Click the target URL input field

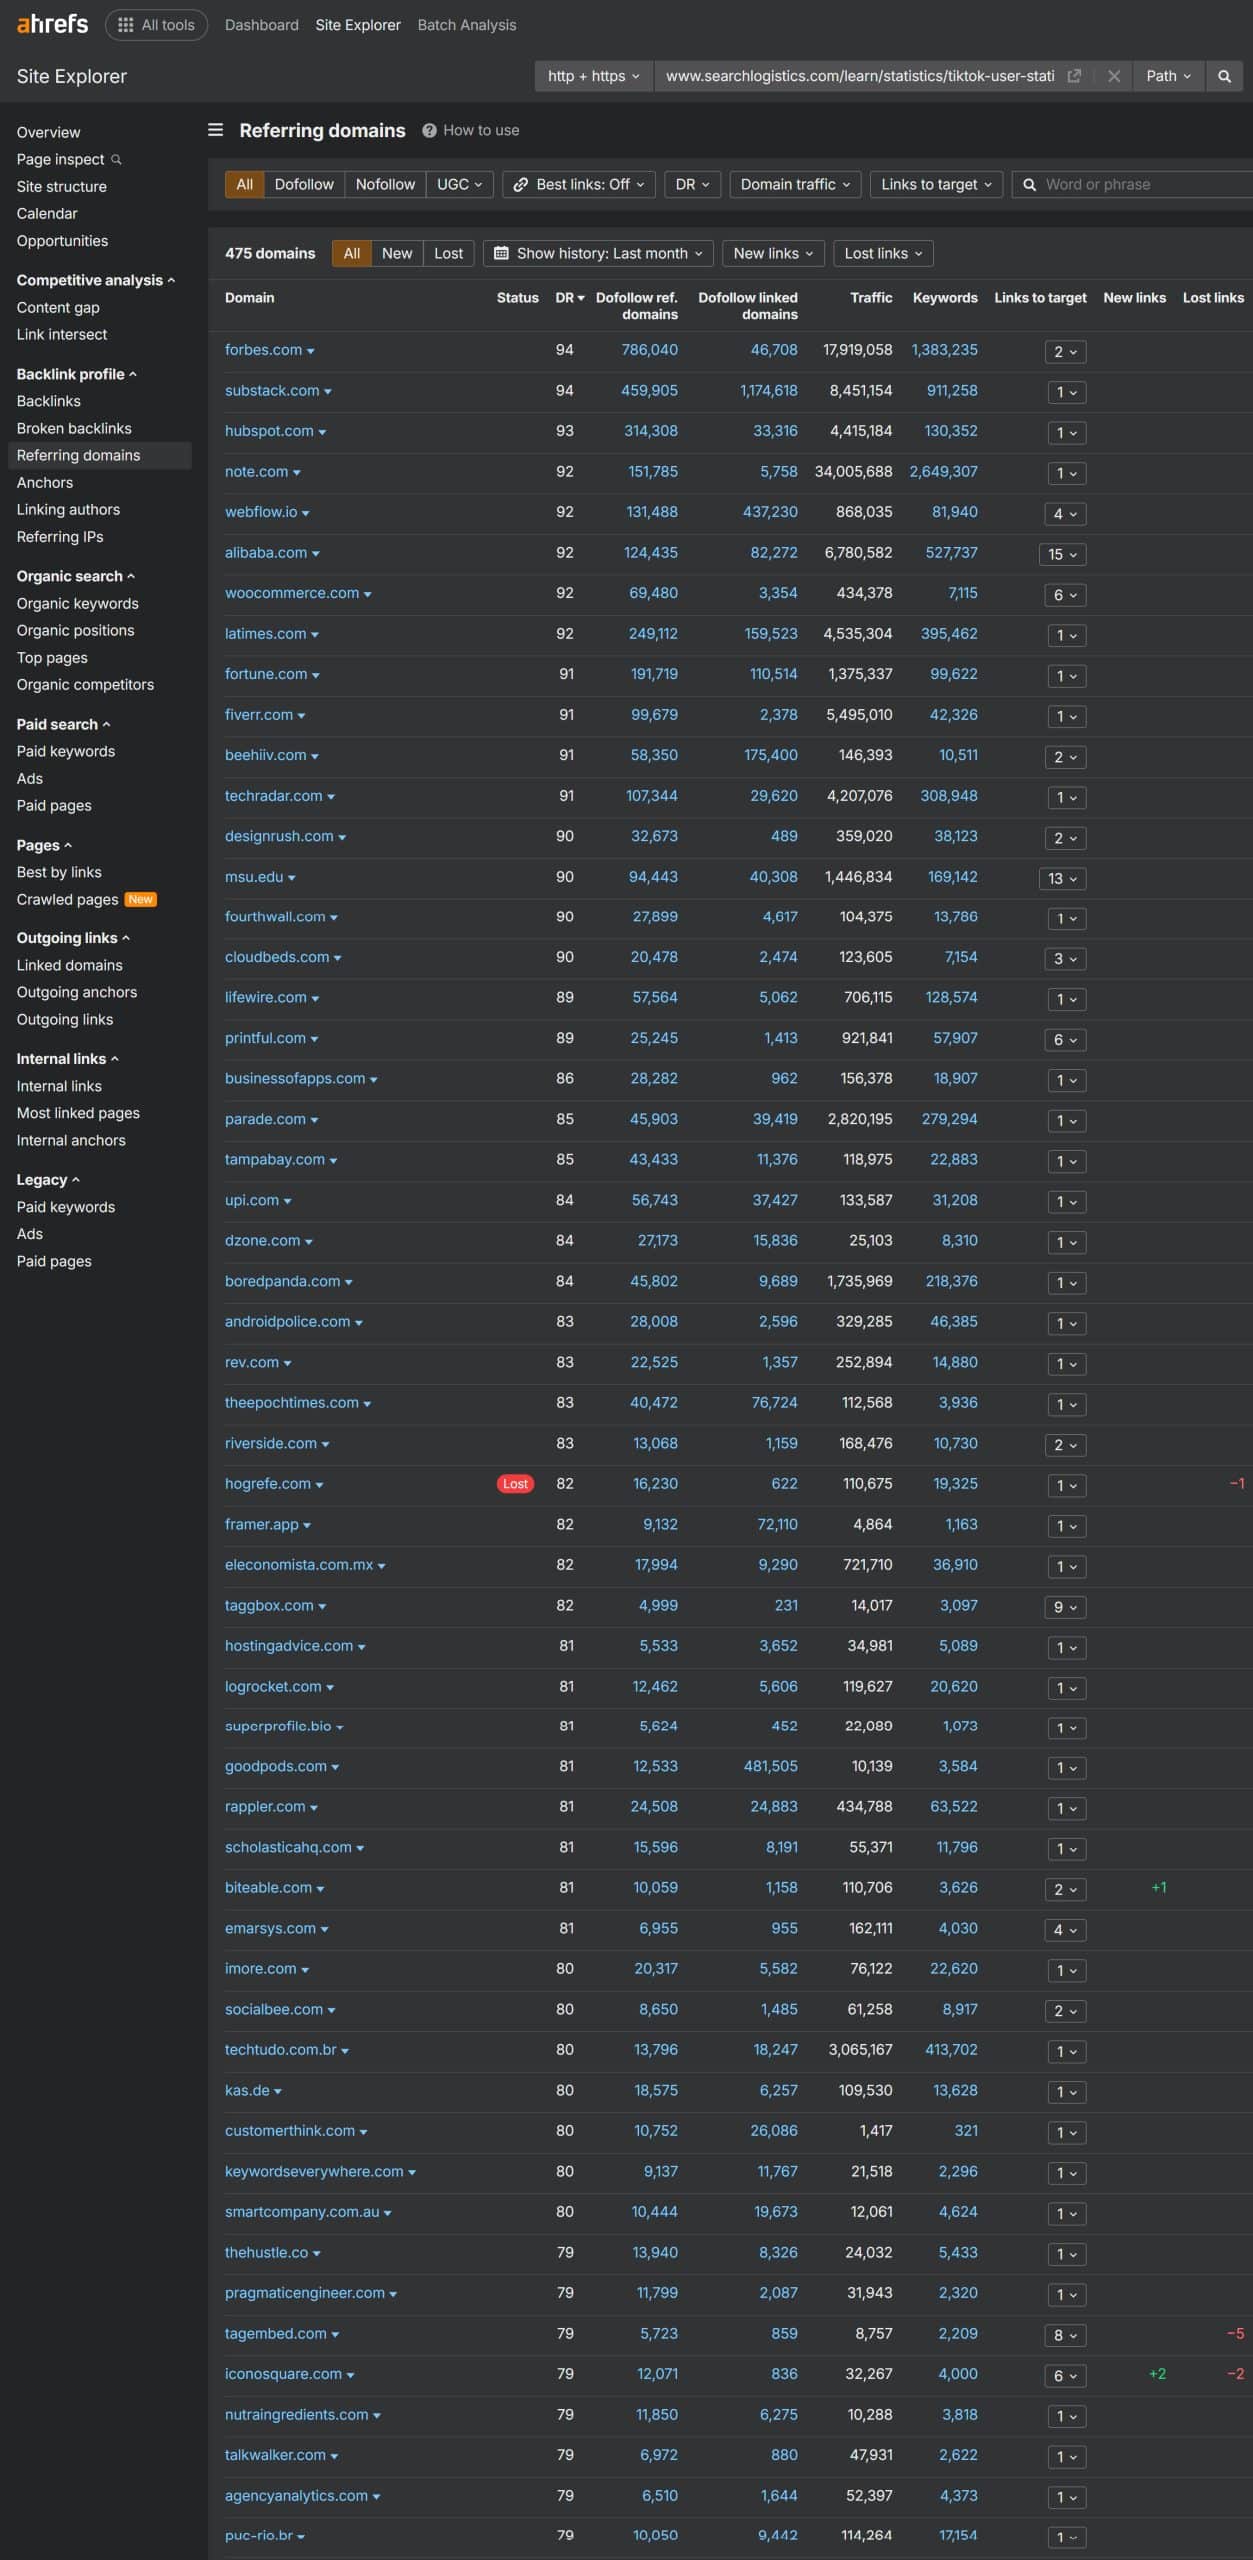coord(860,76)
